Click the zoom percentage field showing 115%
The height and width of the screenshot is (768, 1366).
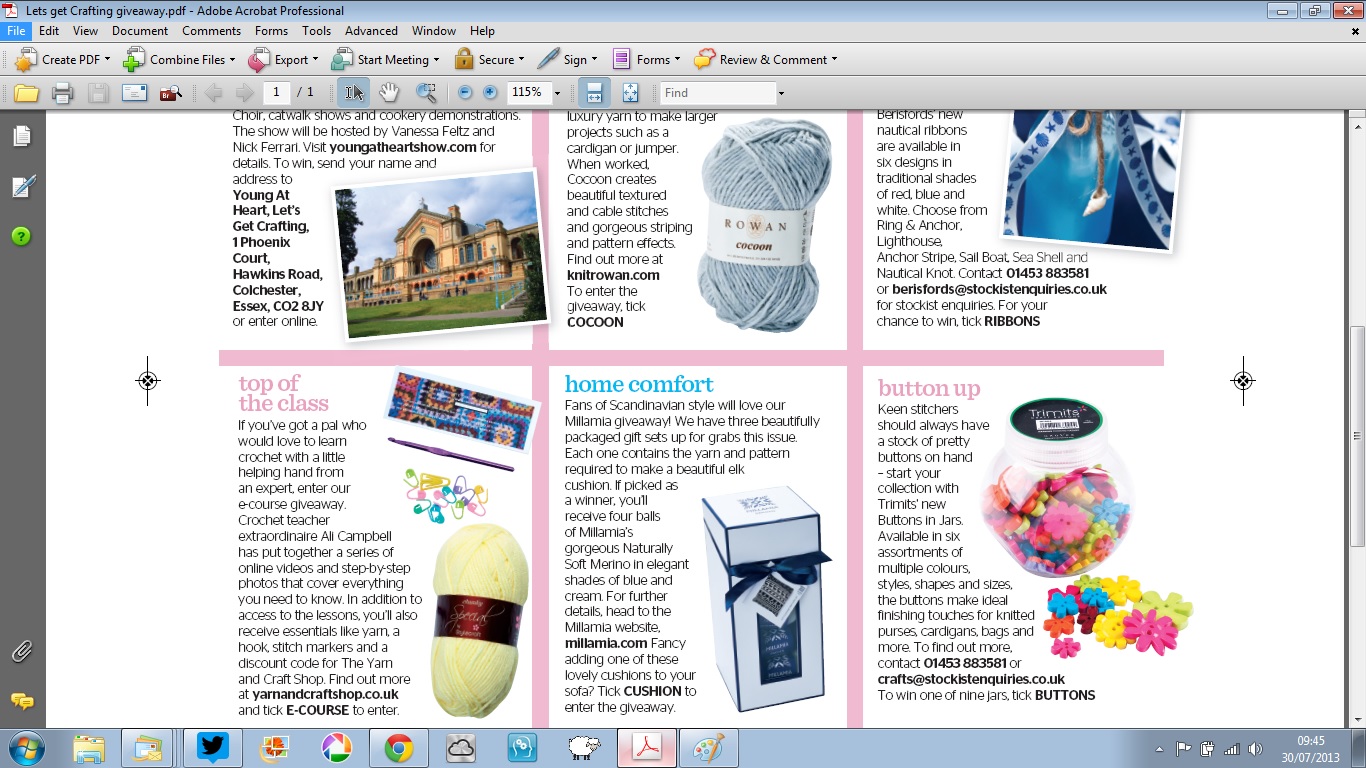coord(529,93)
